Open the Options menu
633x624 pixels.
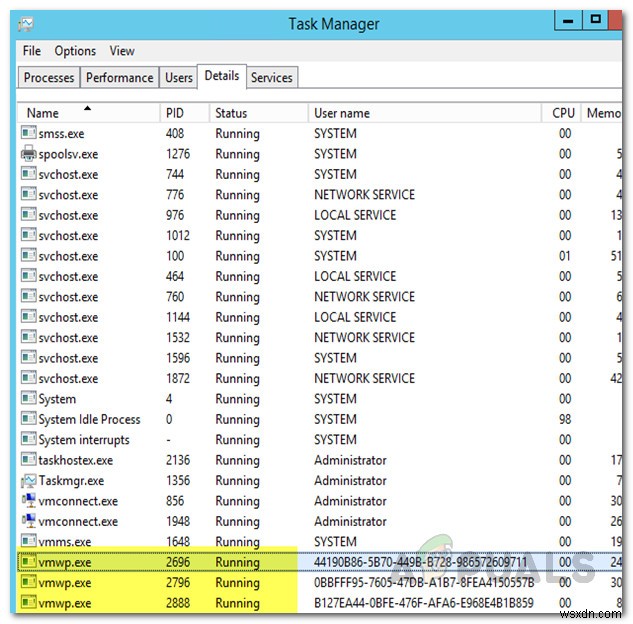[75, 51]
